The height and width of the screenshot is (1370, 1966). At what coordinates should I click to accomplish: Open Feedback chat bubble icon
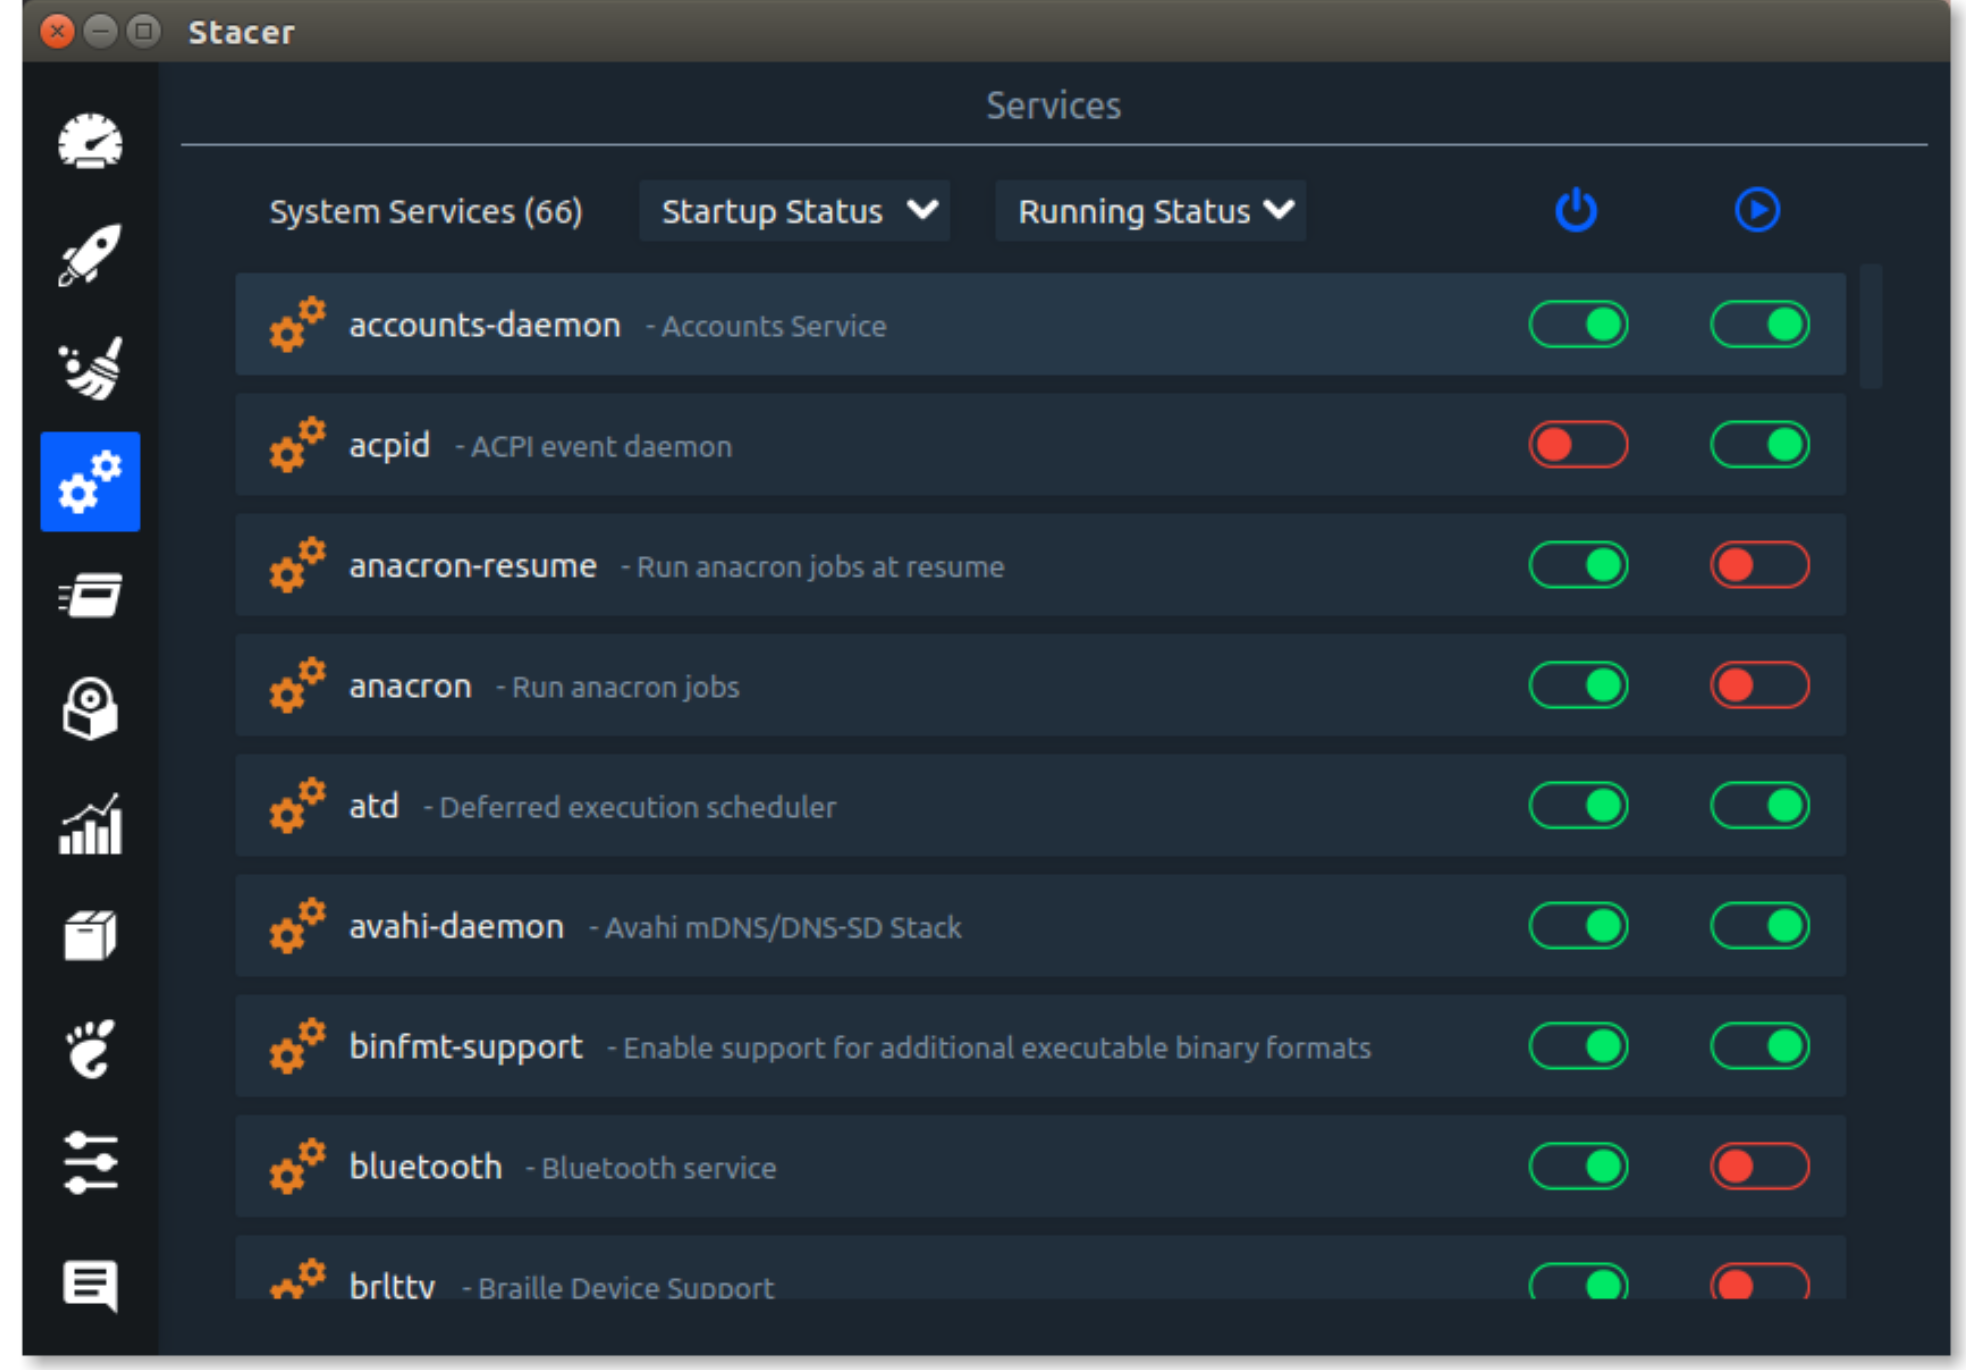(90, 1285)
